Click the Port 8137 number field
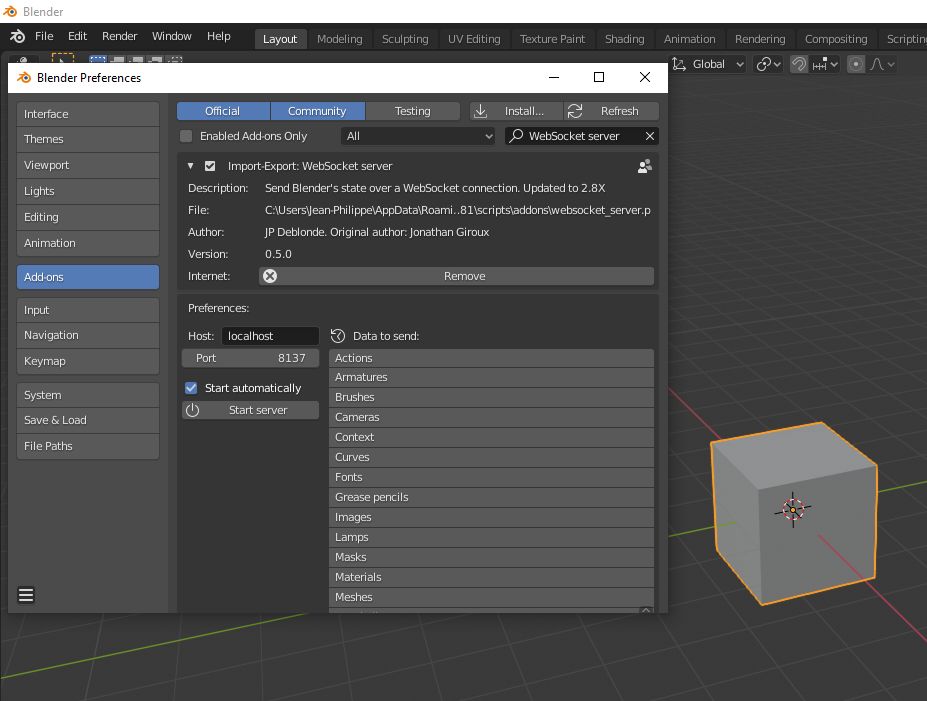This screenshot has width=927, height=701. [x=250, y=358]
